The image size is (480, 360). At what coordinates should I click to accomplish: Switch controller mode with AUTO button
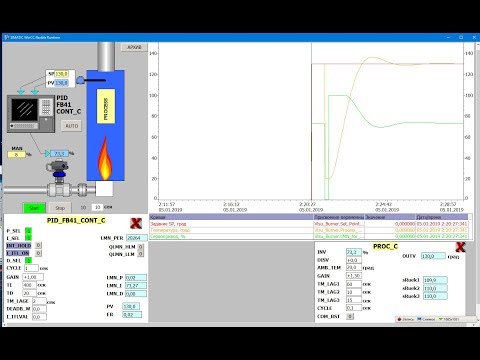tap(71, 126)
